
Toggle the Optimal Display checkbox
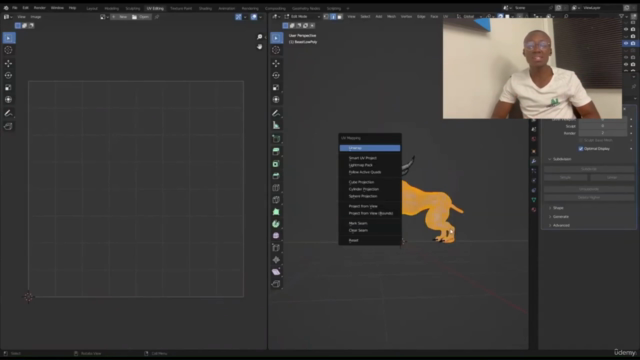pyautogui.click(x=581, y=149)
